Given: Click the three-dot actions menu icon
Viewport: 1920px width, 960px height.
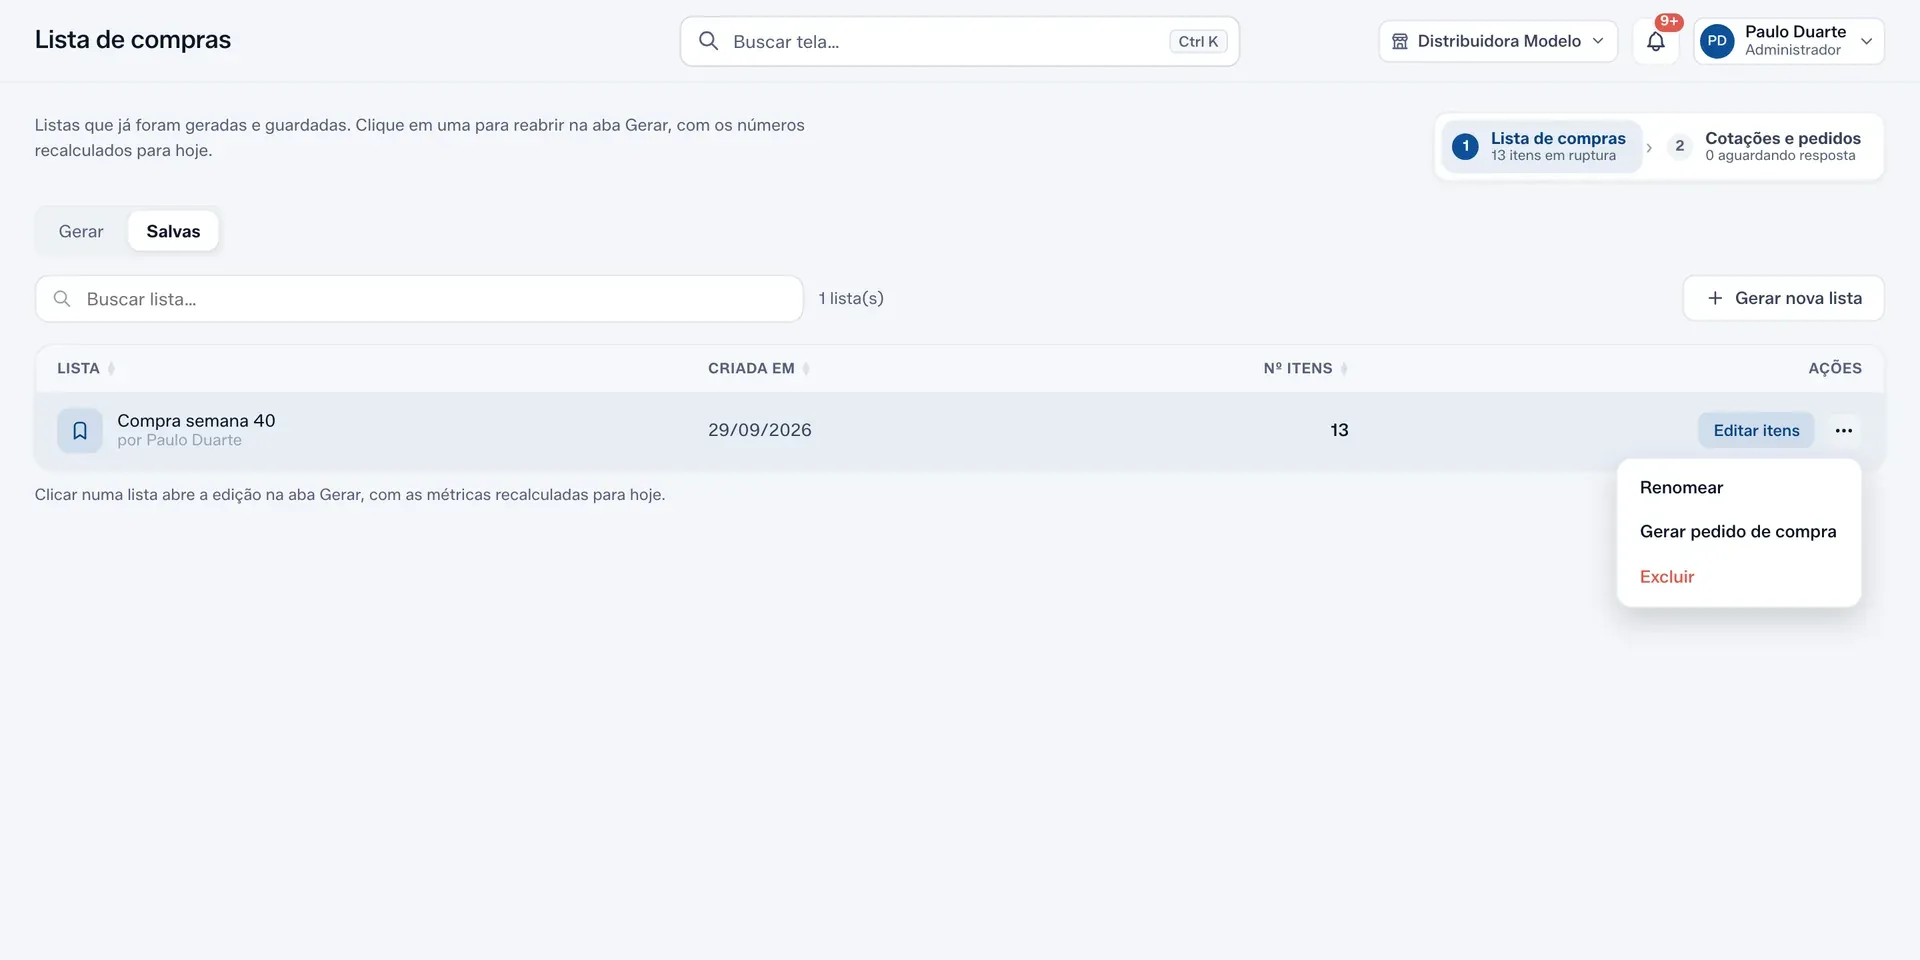Looking at the screenshot, I should coord(1844,430).
